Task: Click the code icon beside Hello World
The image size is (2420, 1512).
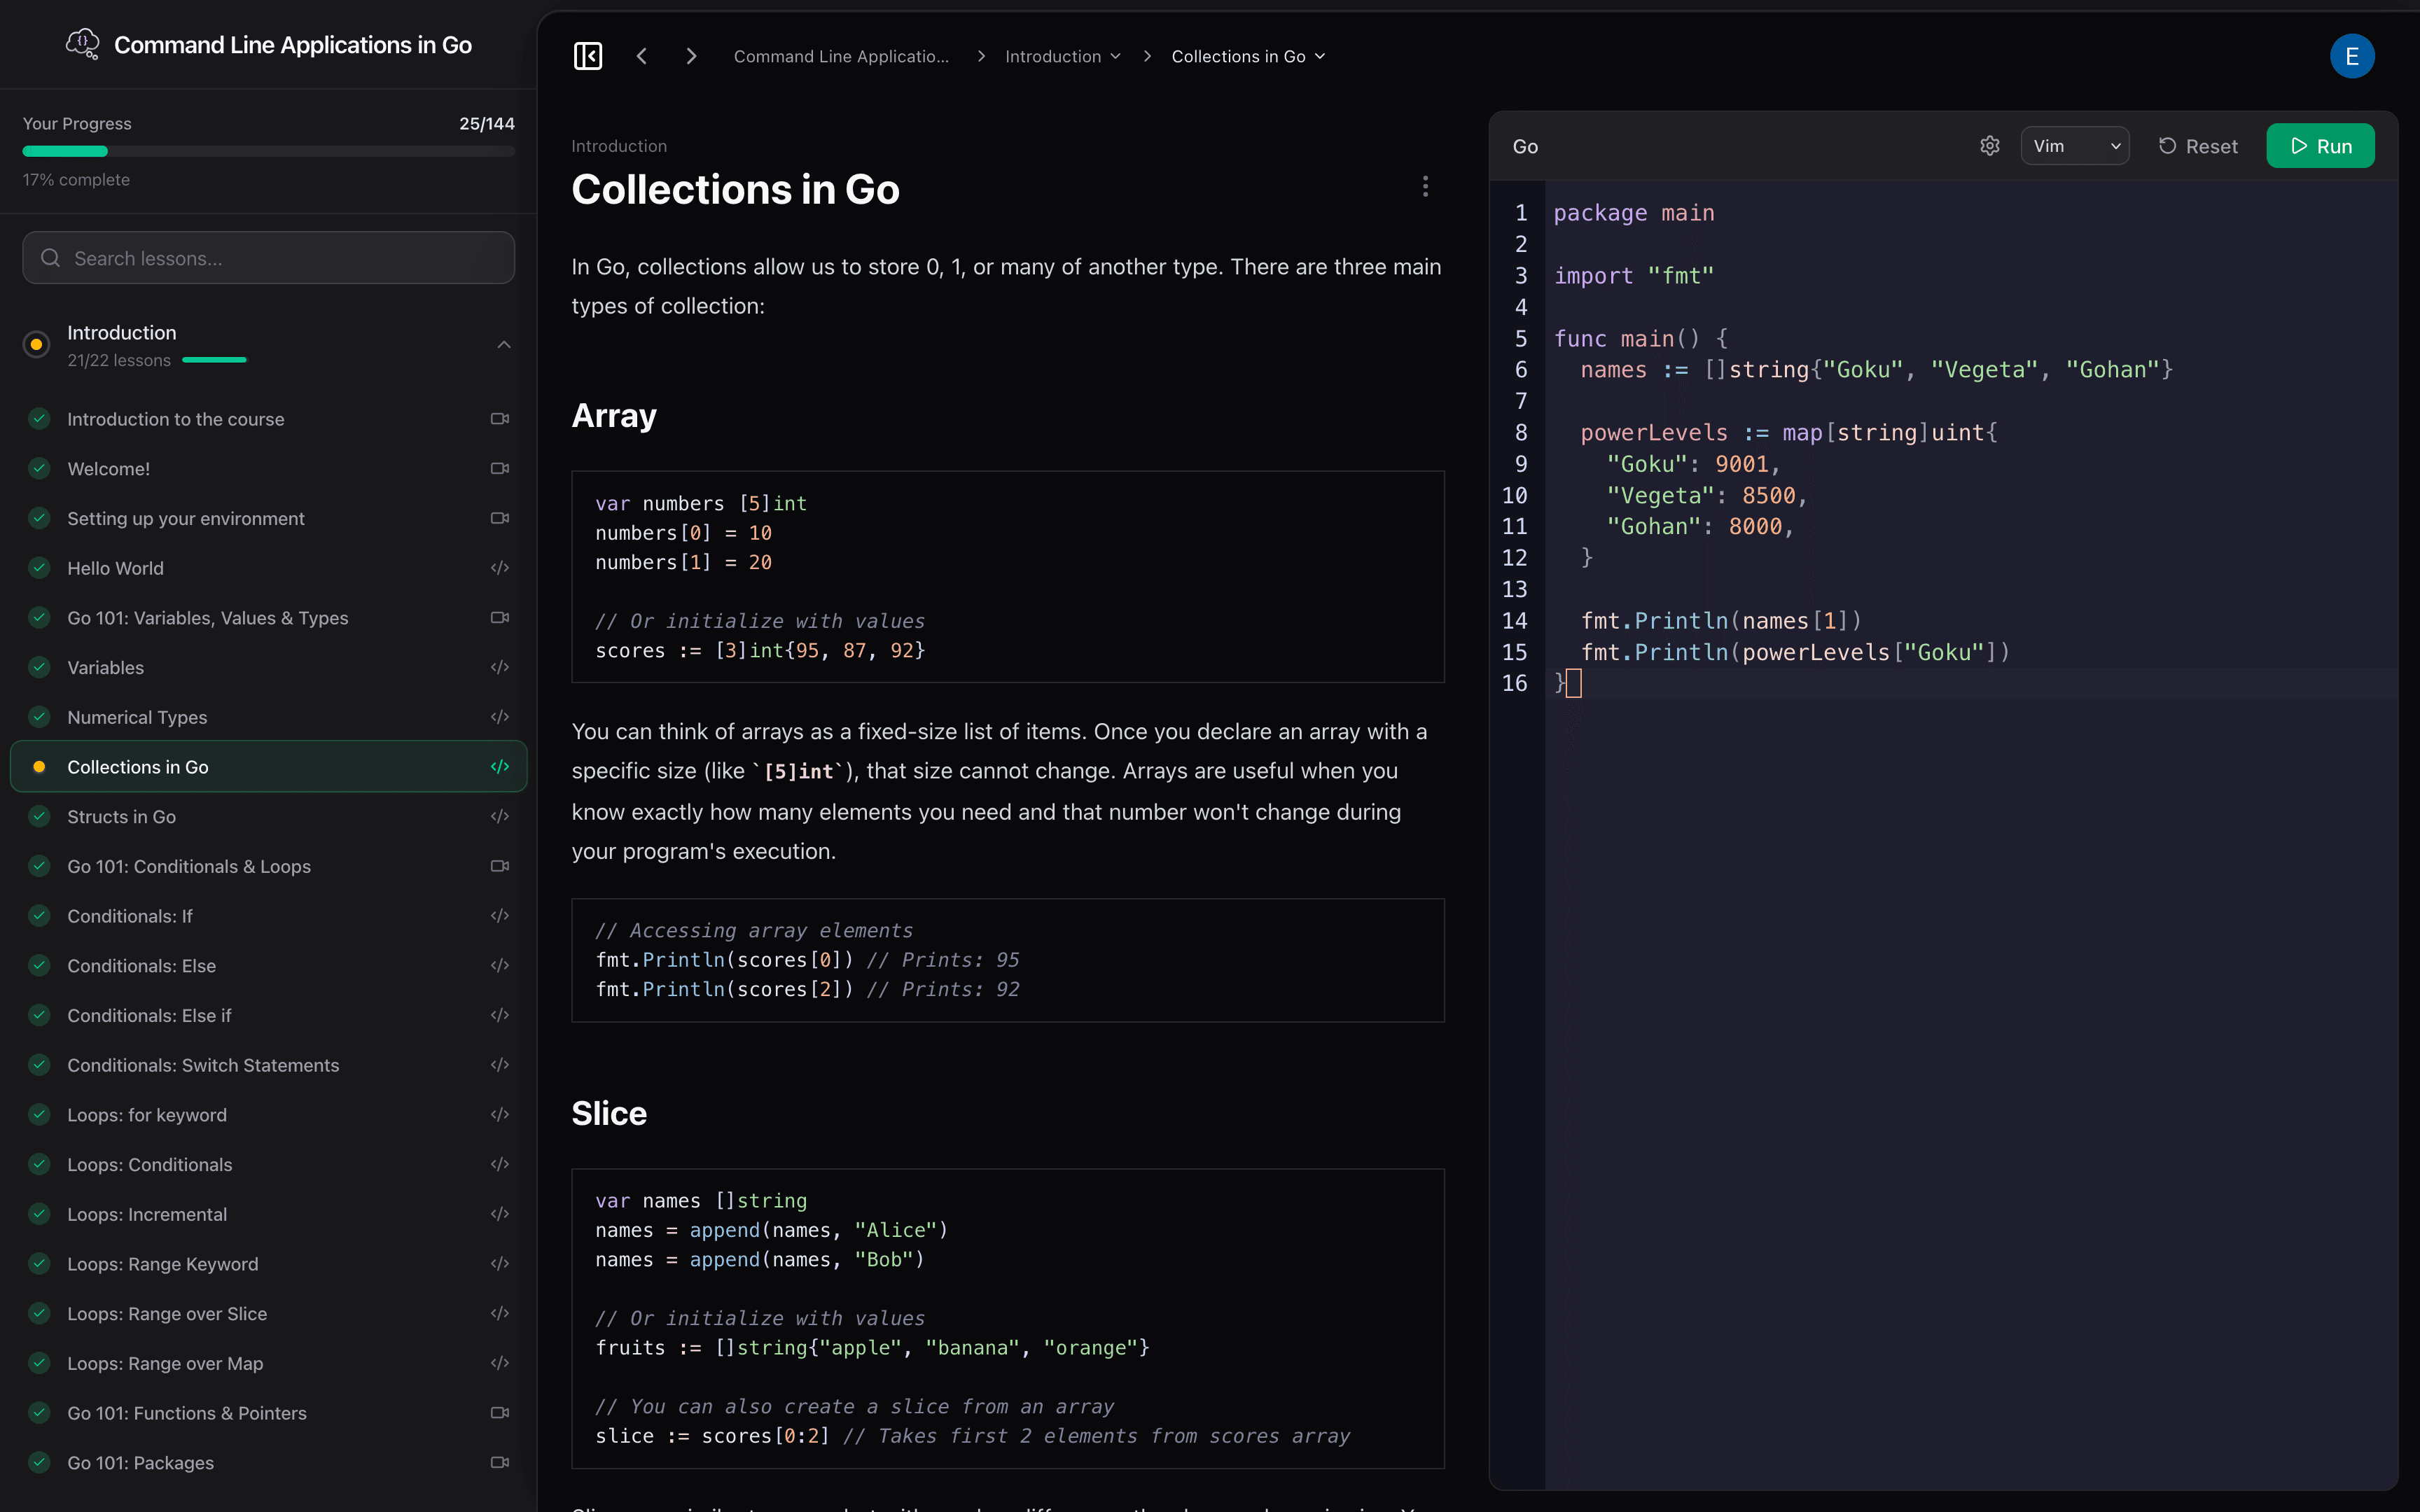Action: pyautogui.click(x=499, y=567)
